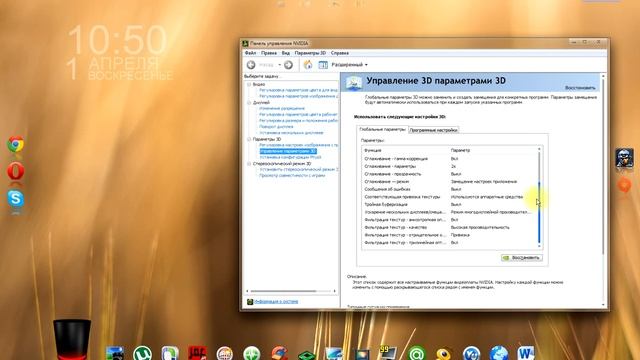
Task: Open the Расширенный view dropdown
Action: pos(349,64)
